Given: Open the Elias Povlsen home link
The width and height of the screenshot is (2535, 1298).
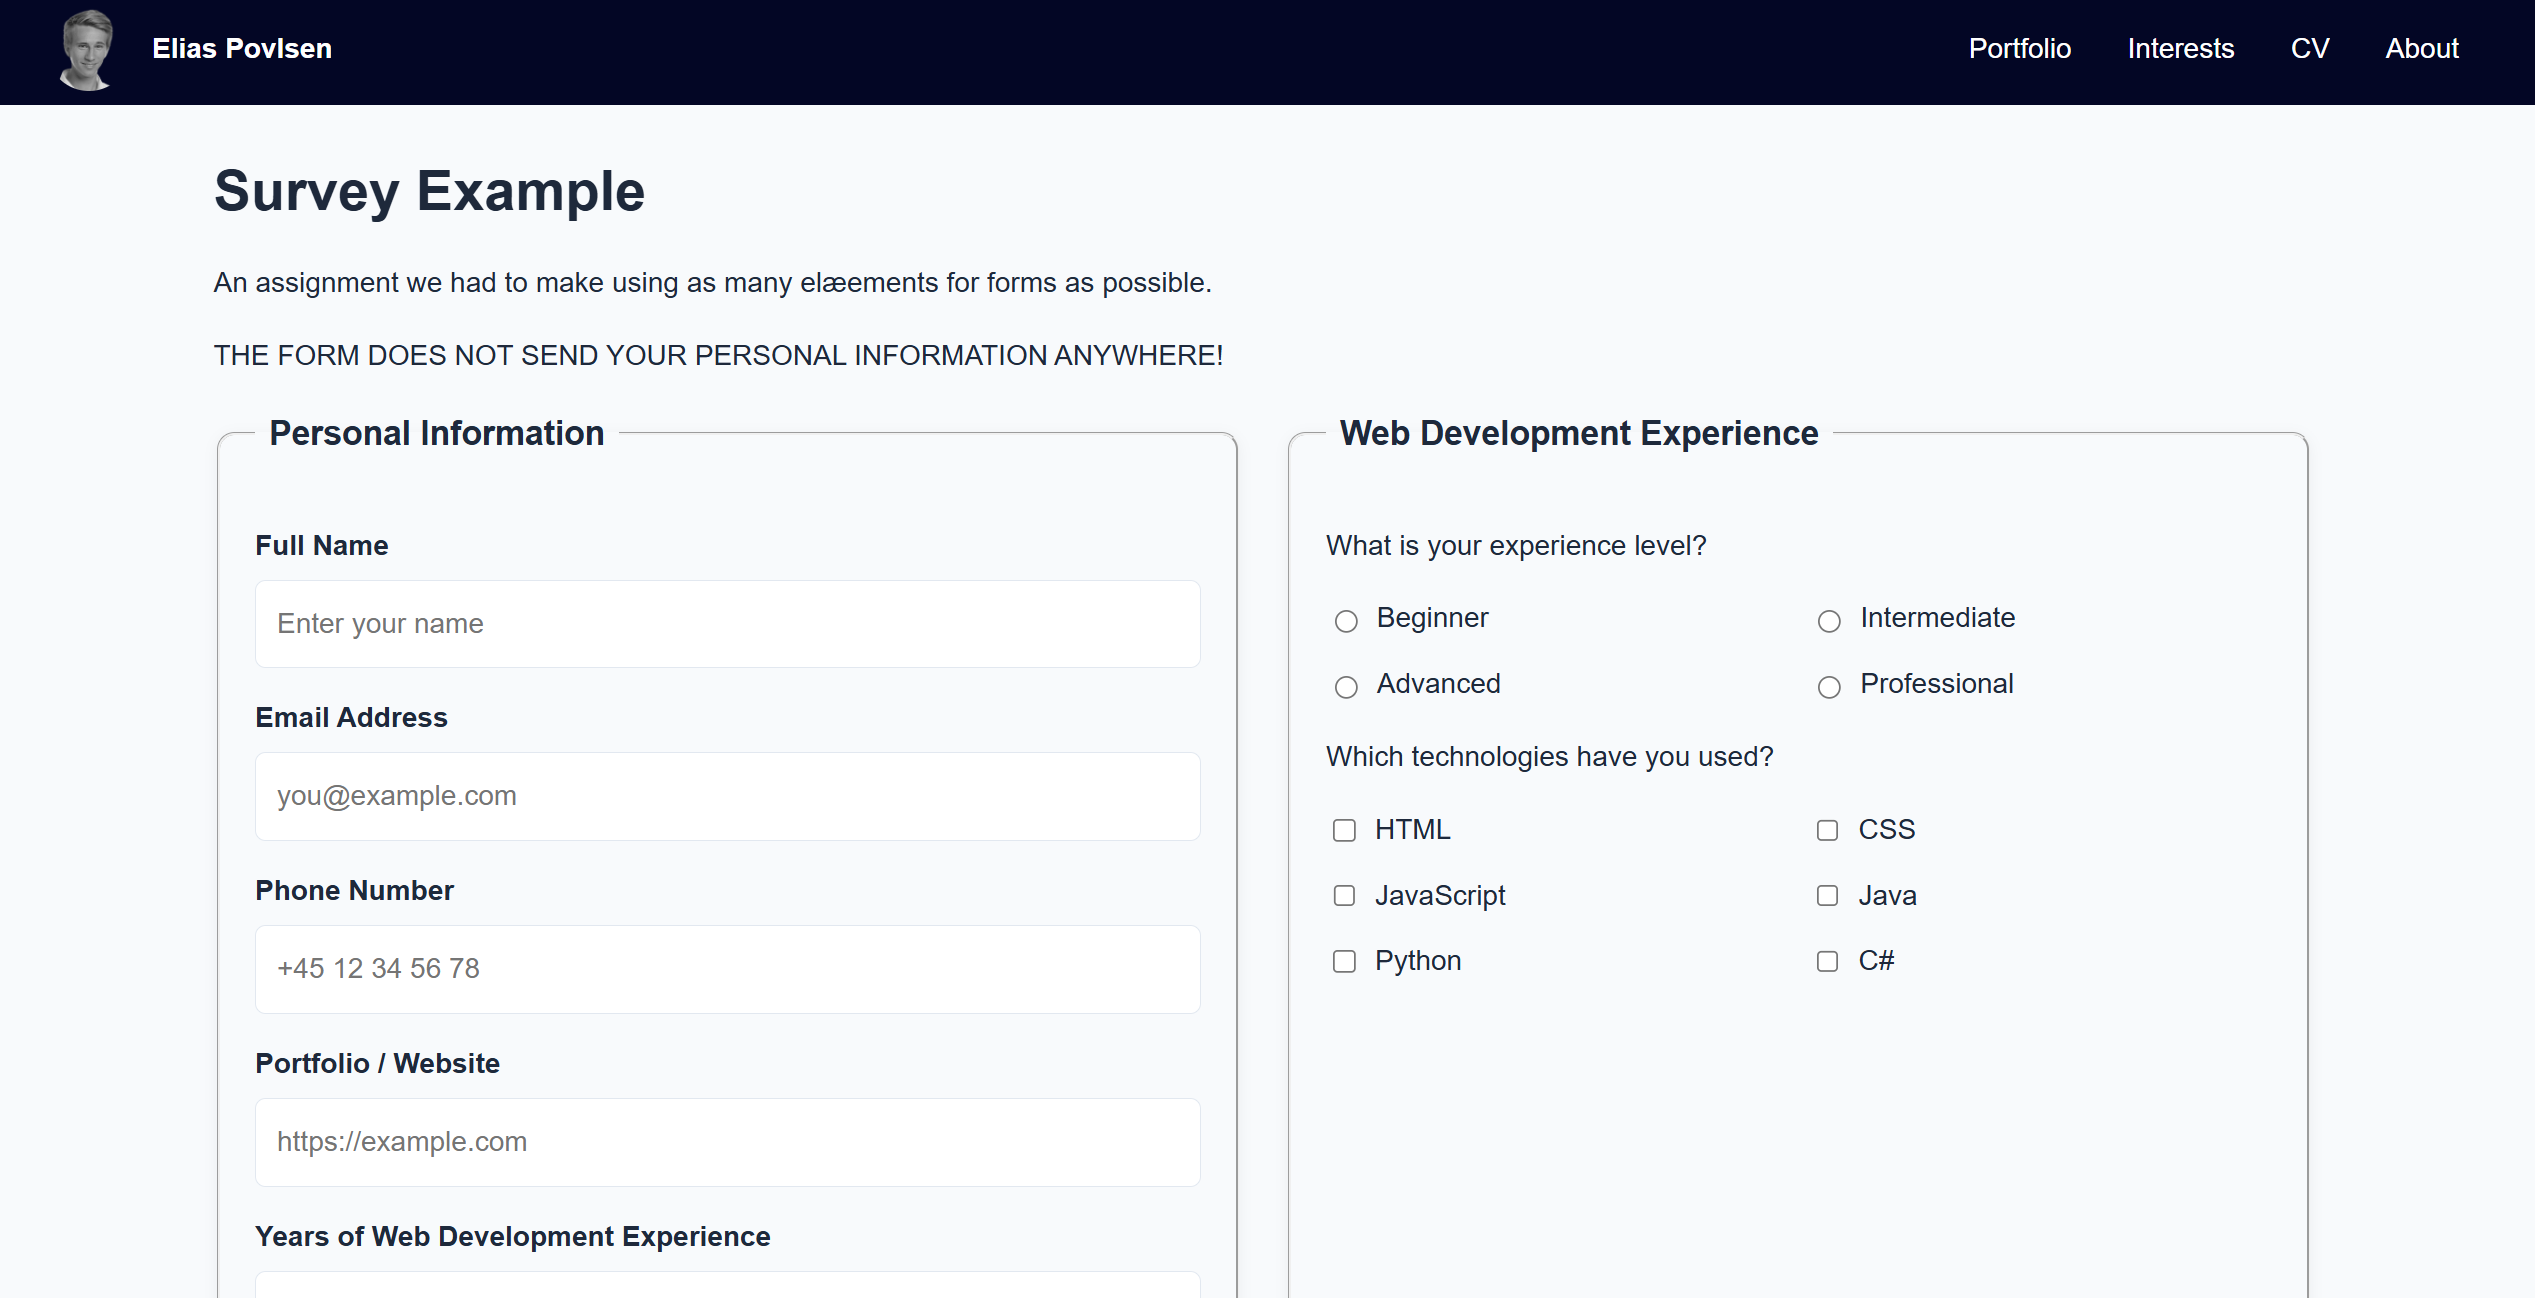Looking at the screenshot, I should click(241, 49).
